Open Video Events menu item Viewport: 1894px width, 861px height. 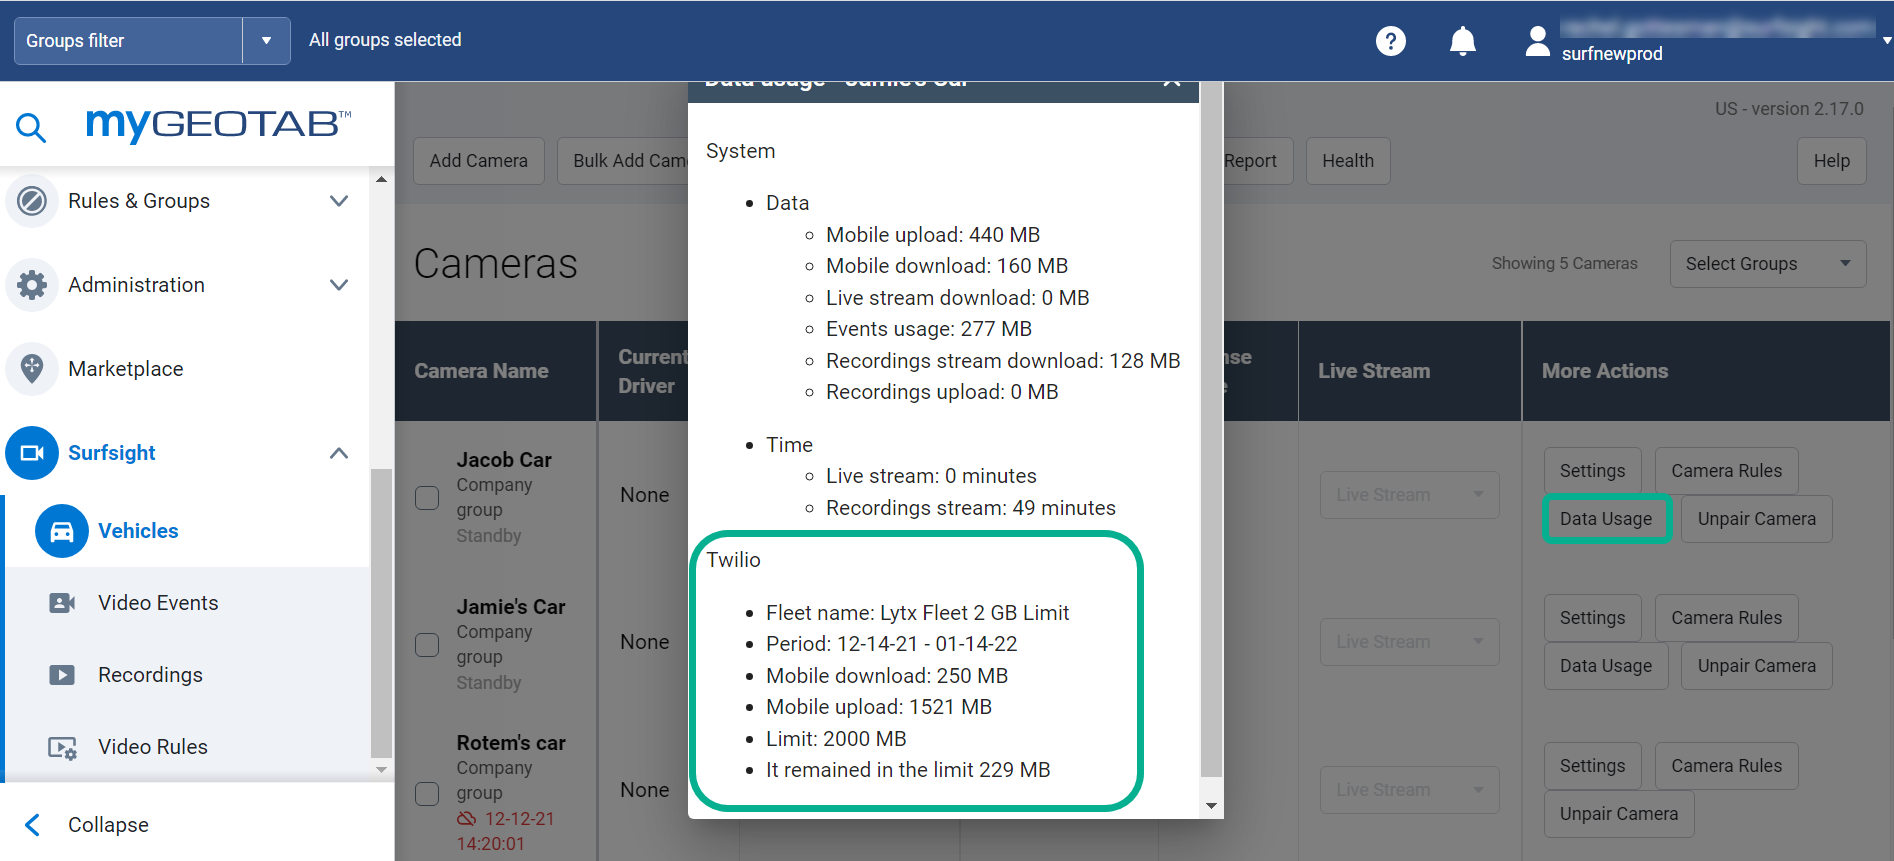158,603
